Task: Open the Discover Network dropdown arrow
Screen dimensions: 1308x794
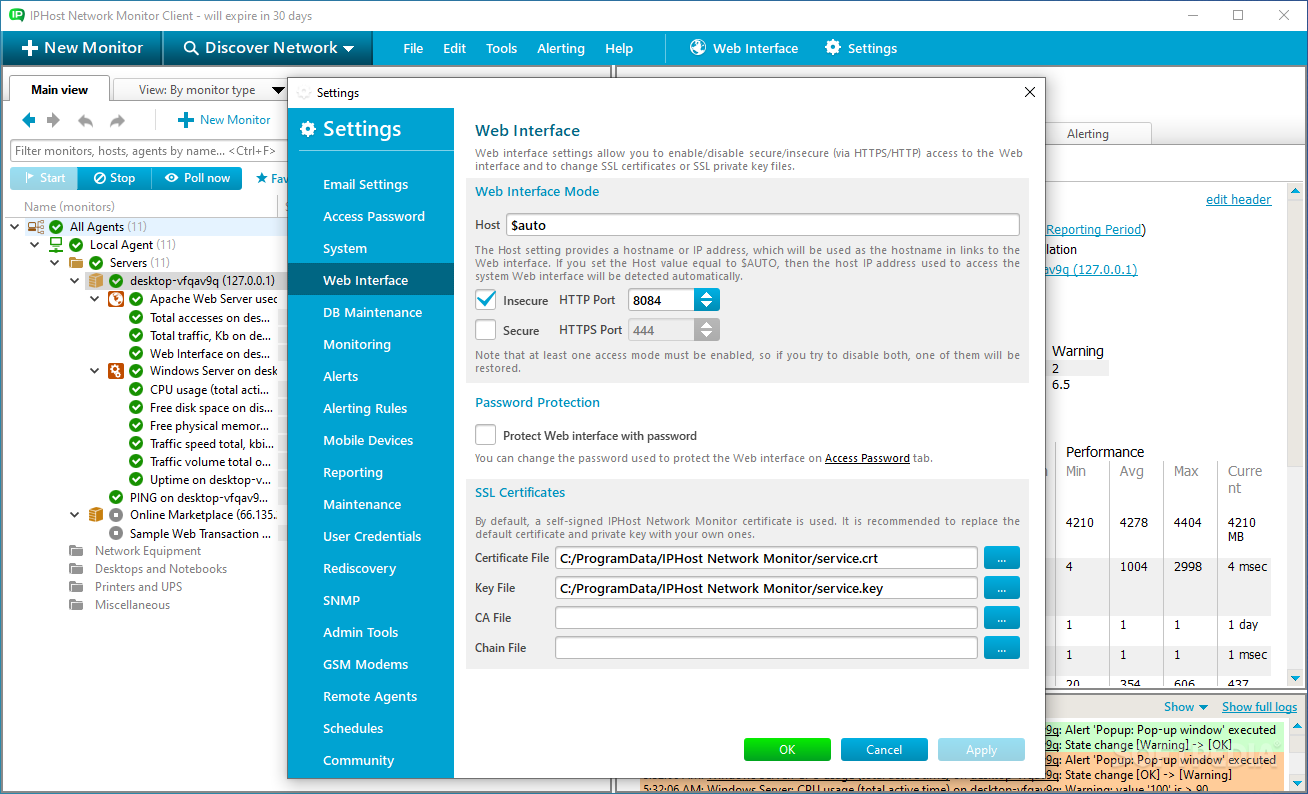Action: pyautogui.click(x=348, y=49)
